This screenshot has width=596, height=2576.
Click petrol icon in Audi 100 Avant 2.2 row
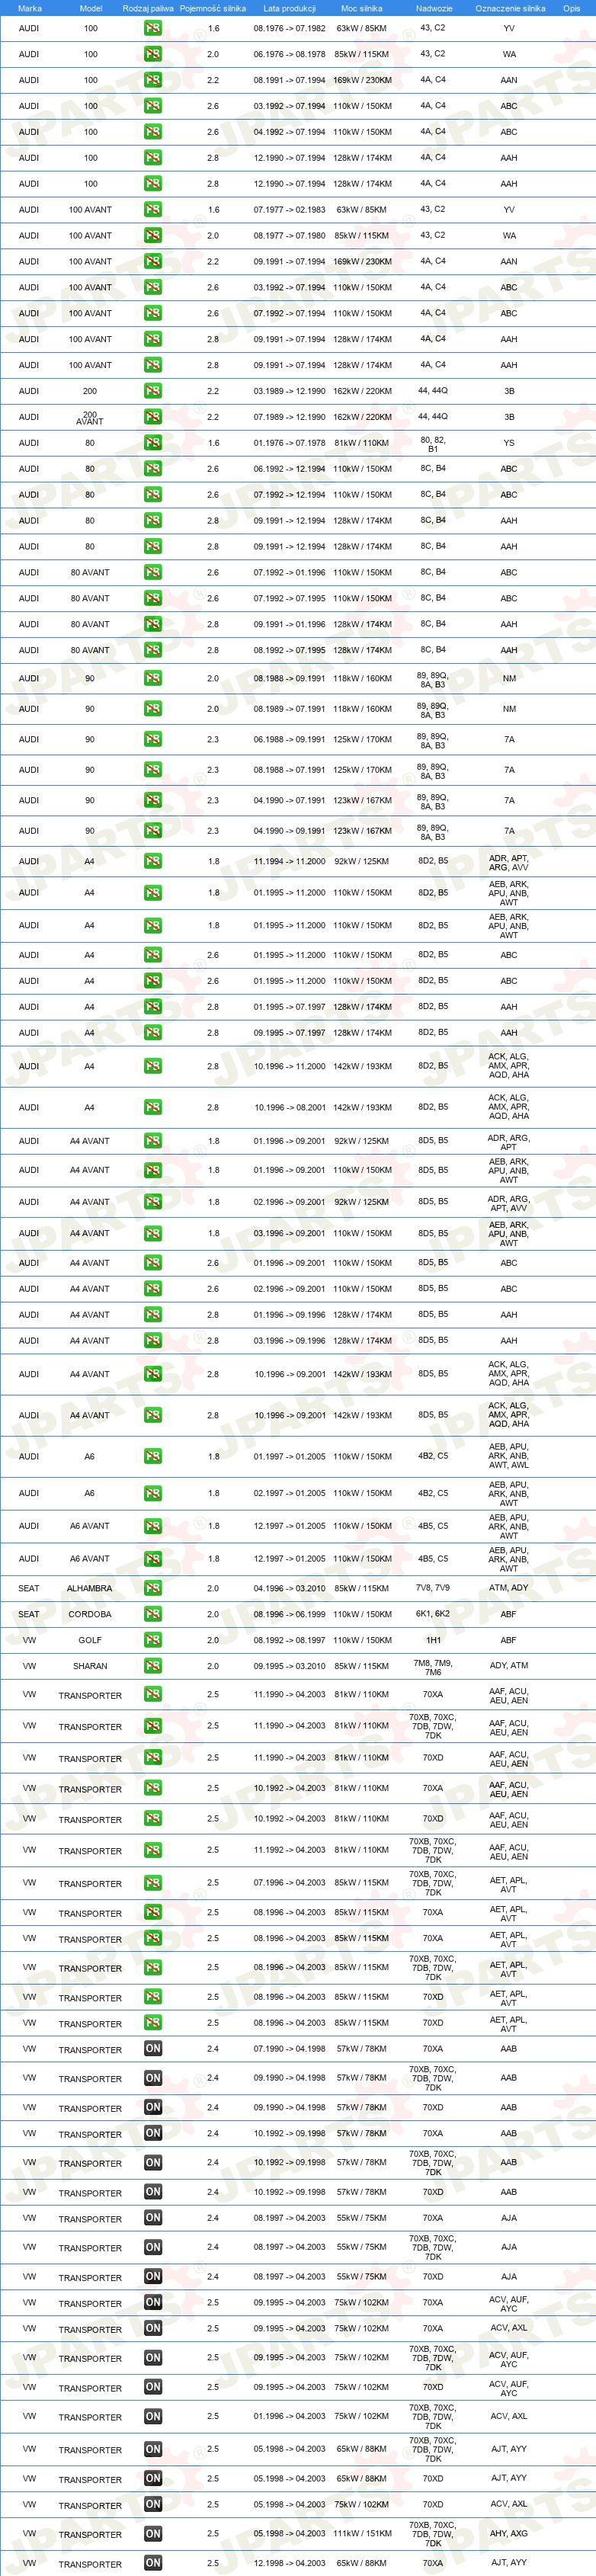pyautogui.click(x=153, y=262)
